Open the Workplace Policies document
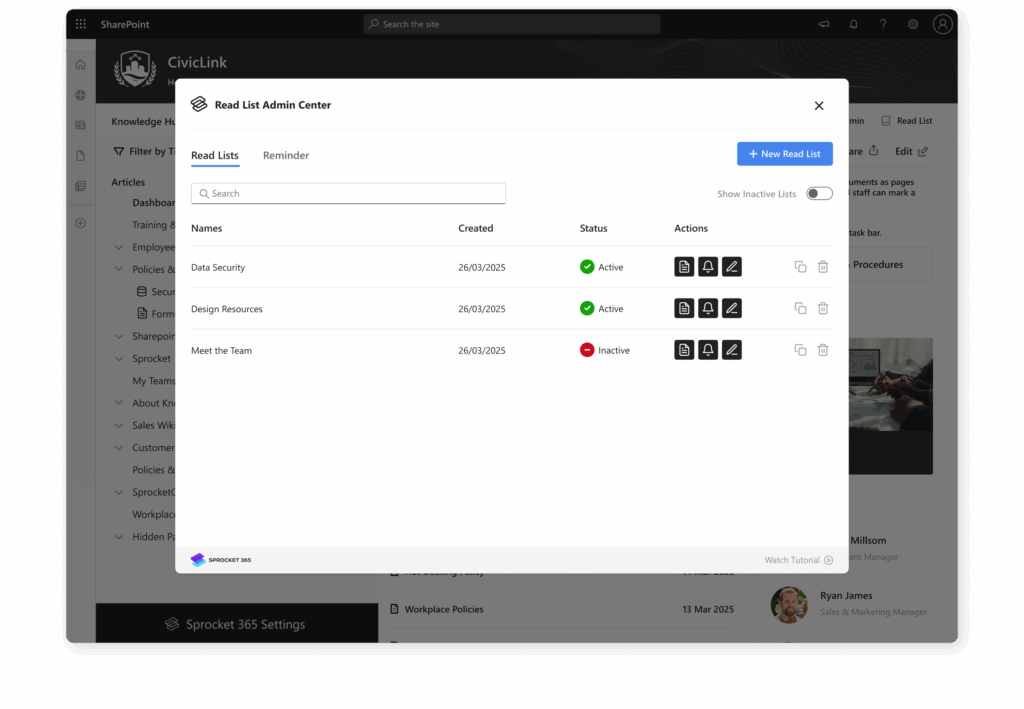 point(443,609)
